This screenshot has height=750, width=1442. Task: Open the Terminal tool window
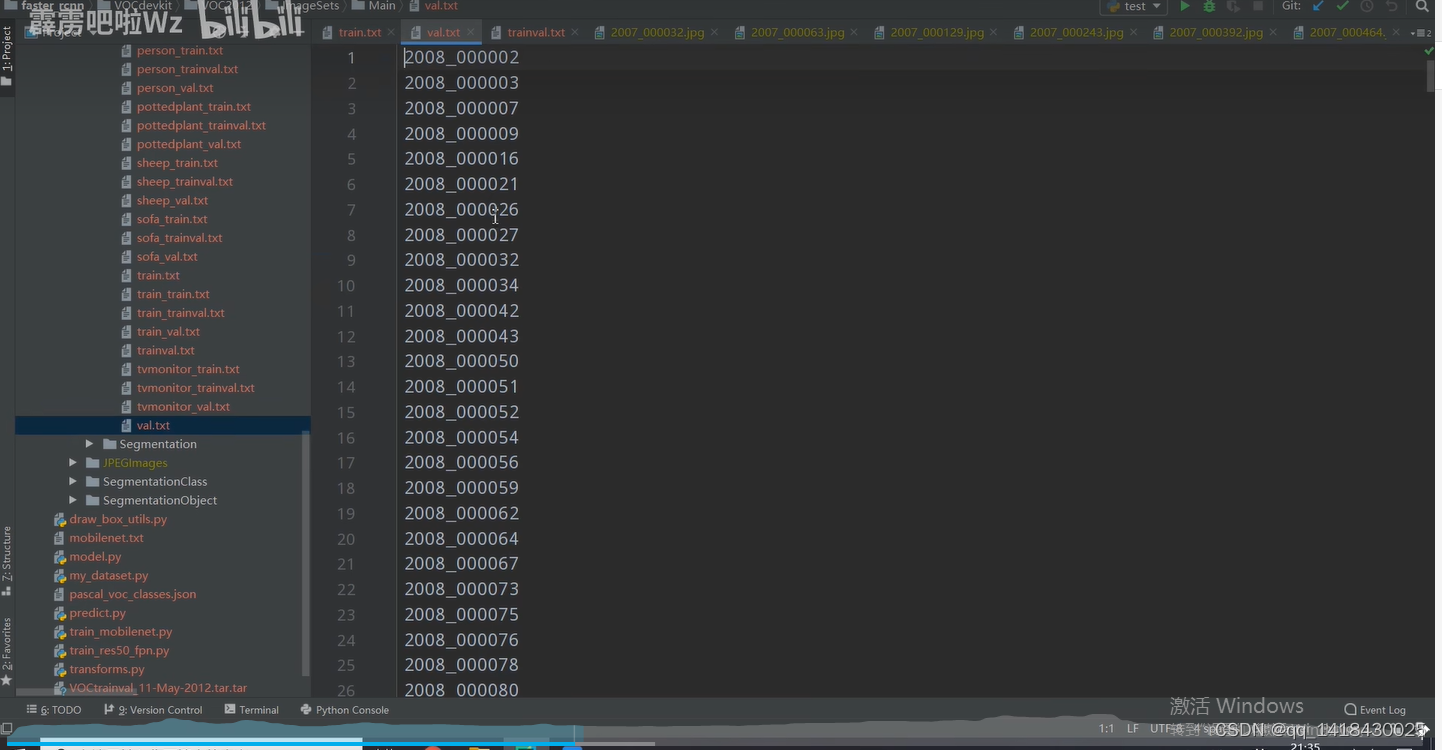[252, 710]
